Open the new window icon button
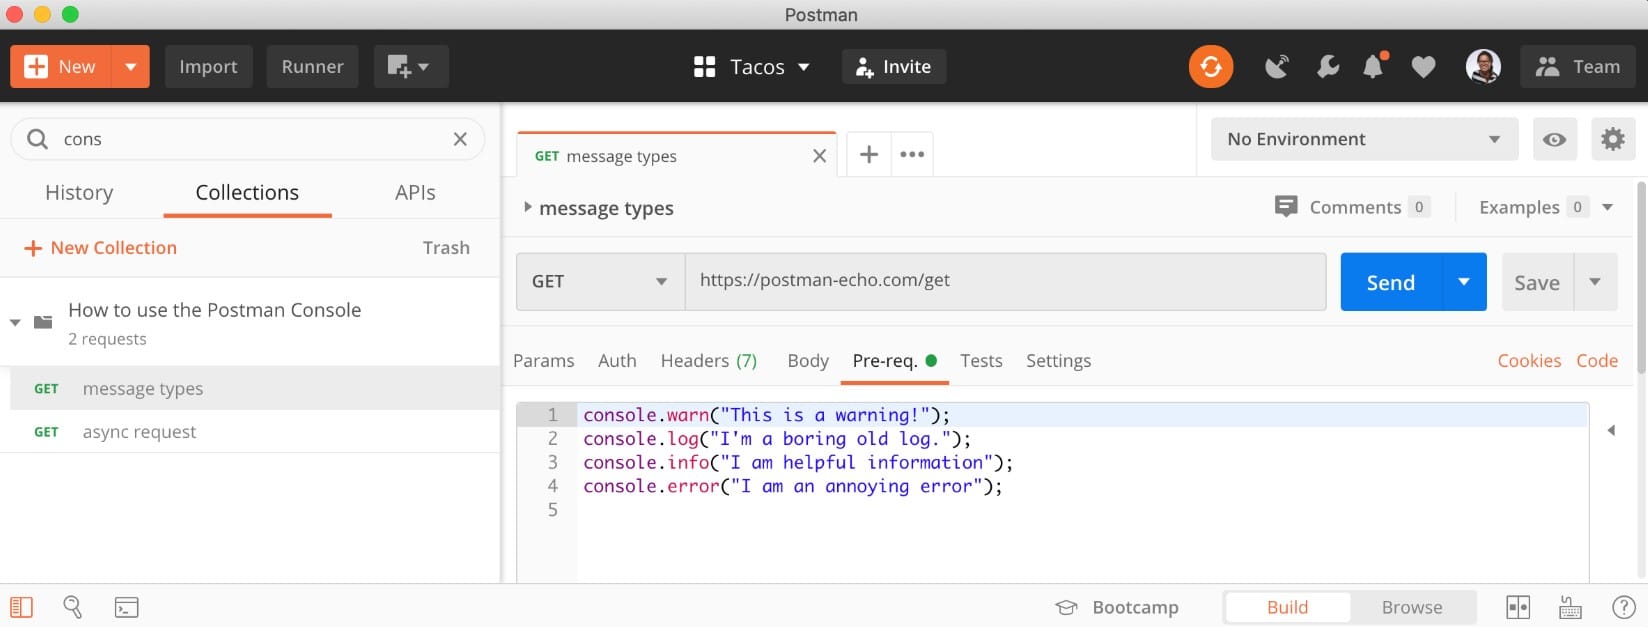Viewport: 1648px width, 627px height. point(411,67)
